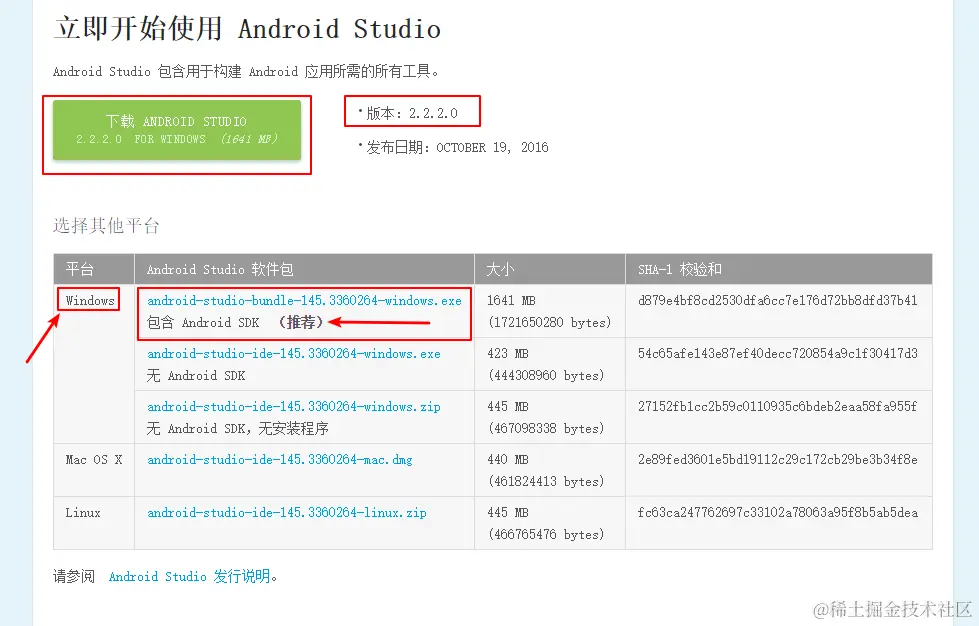Click the 立即开始使用 Android Studio heading
Screen dimensions: 979x626
247,29
